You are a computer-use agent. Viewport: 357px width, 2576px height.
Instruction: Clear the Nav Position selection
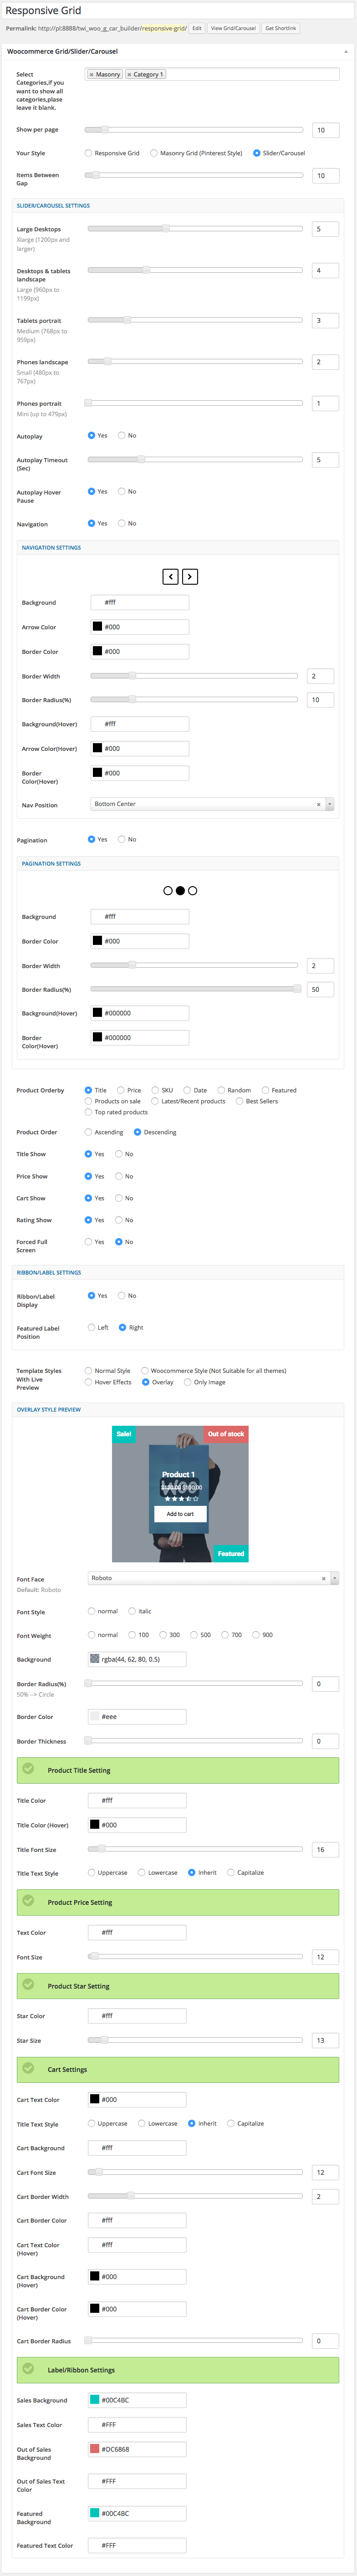(x=319, y=804)
